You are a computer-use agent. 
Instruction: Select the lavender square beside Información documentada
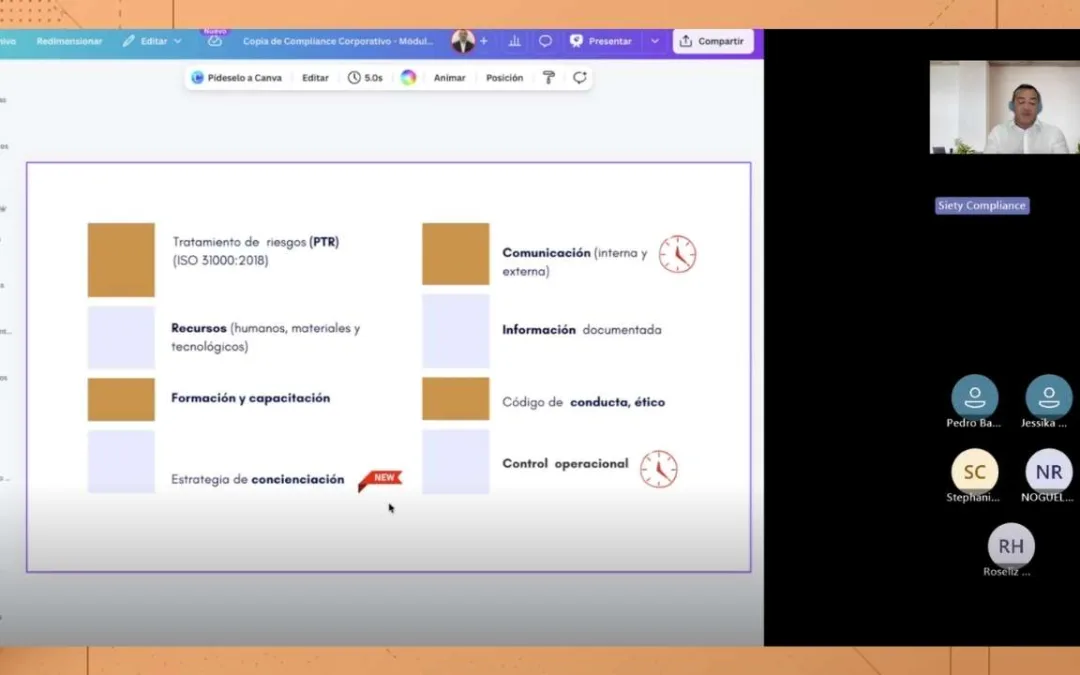click(x=456, y=331)
